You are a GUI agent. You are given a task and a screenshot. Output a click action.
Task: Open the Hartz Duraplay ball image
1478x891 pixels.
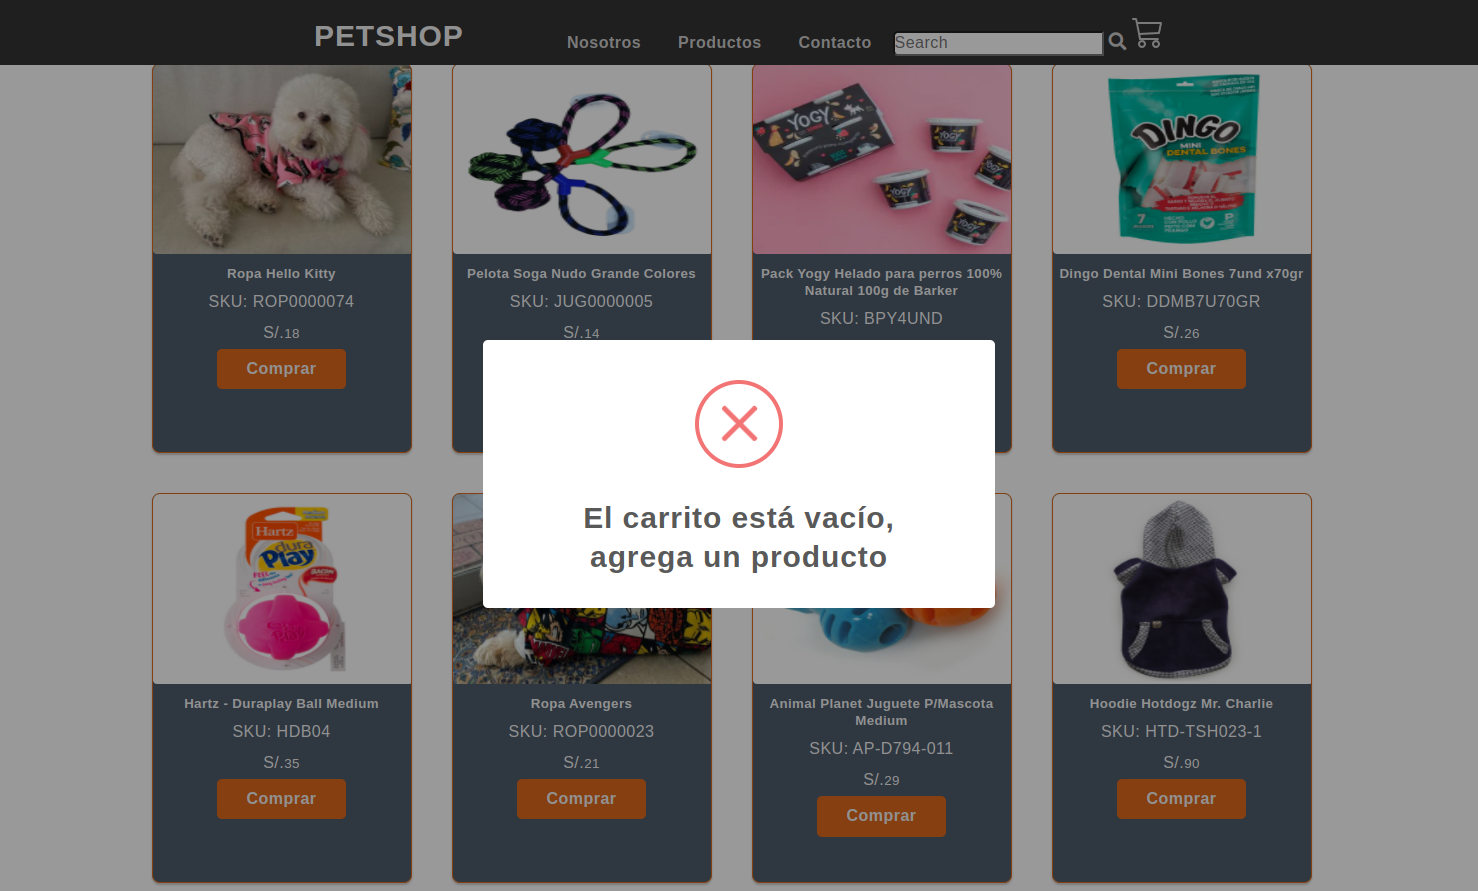[282, 589]
